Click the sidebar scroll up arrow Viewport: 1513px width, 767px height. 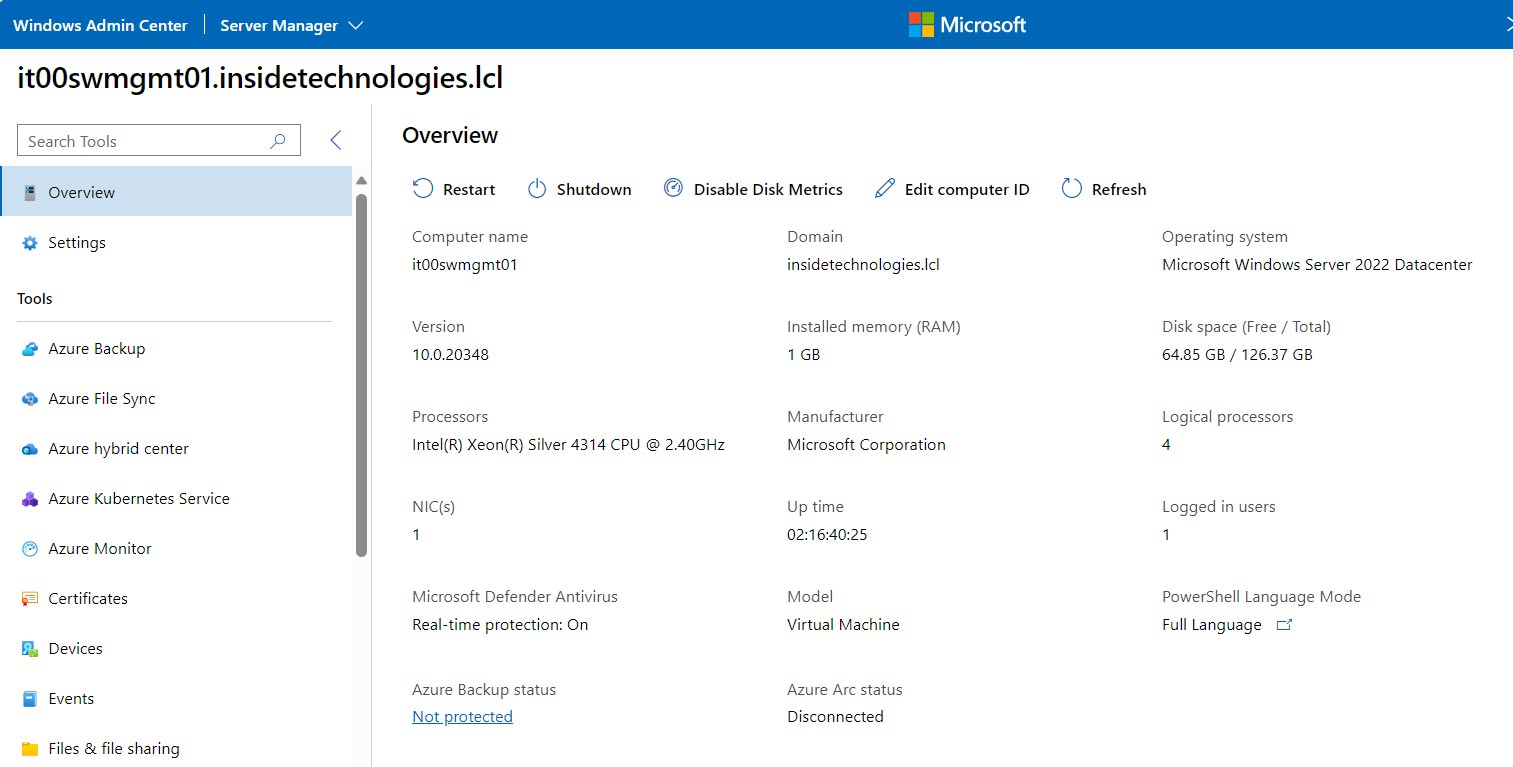click(x=361, y=181)
